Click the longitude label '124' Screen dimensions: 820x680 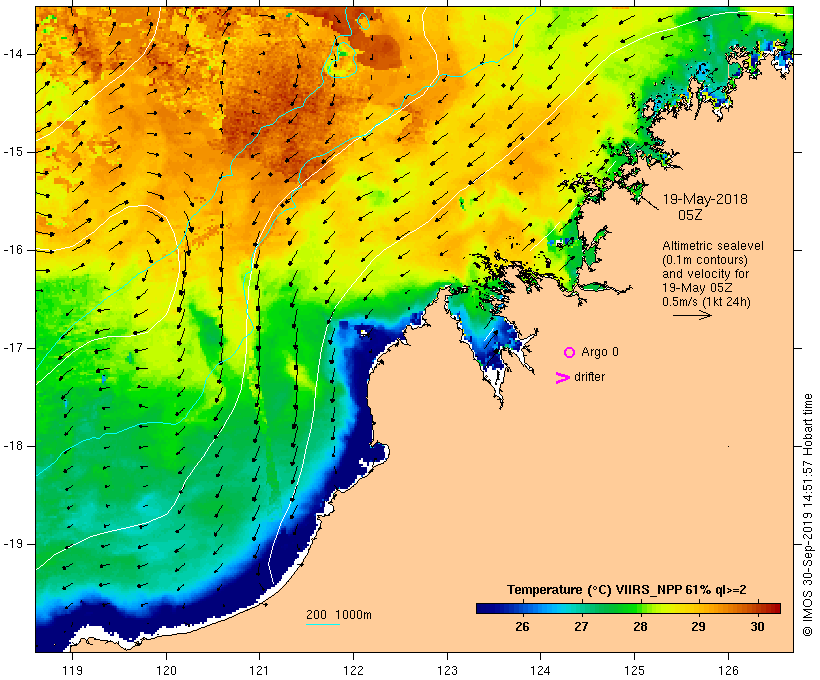(540, 671)
